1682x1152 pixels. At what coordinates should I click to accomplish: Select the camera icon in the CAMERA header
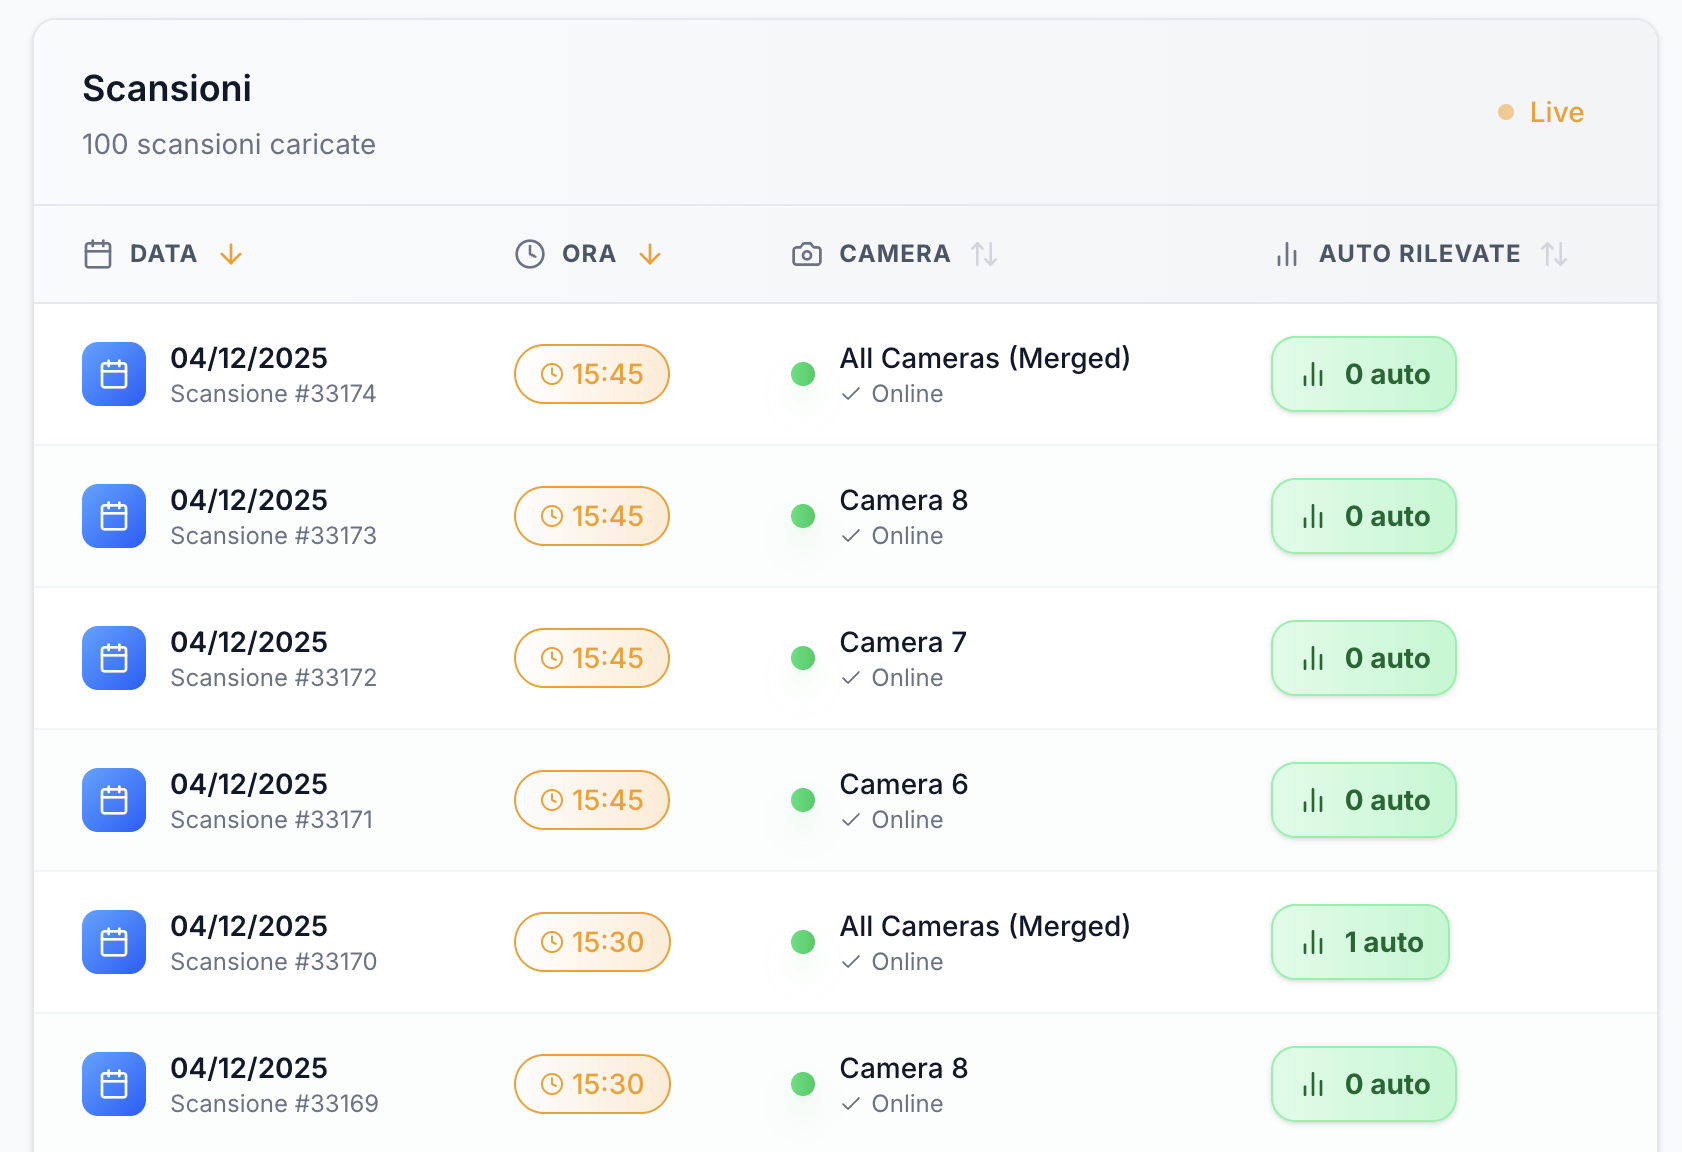(x=806, y=254)
